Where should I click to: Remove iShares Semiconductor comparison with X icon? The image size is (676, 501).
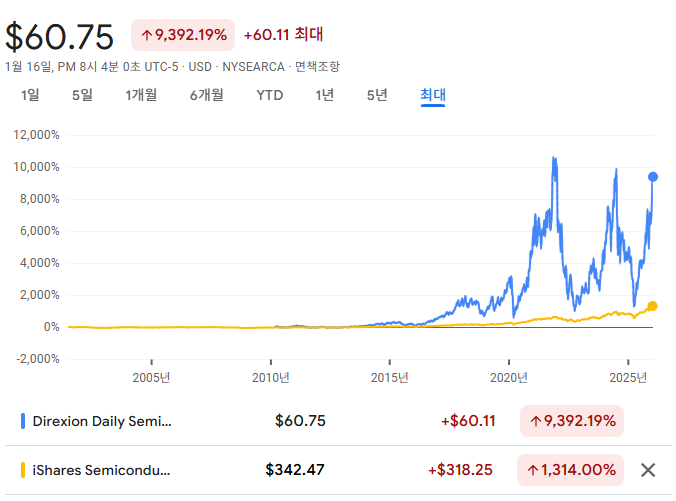(648, 470)
